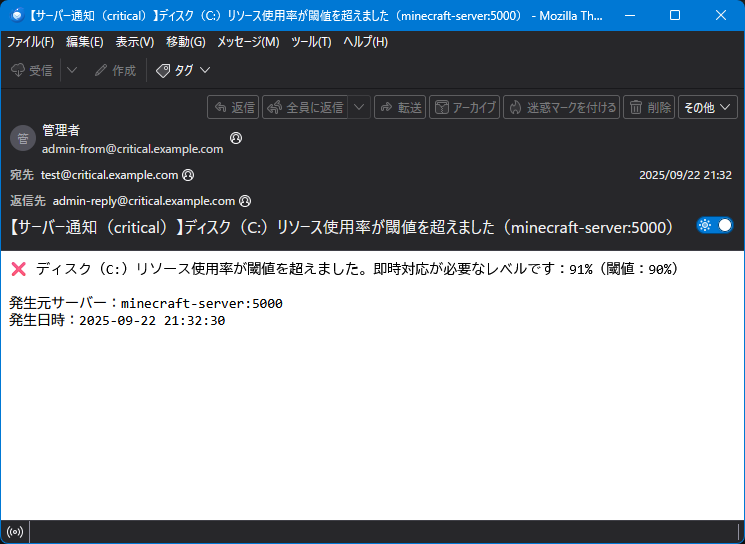Click the 受信 get messages button
Screen dimensions: 745x544
click(x=31, y=70)
